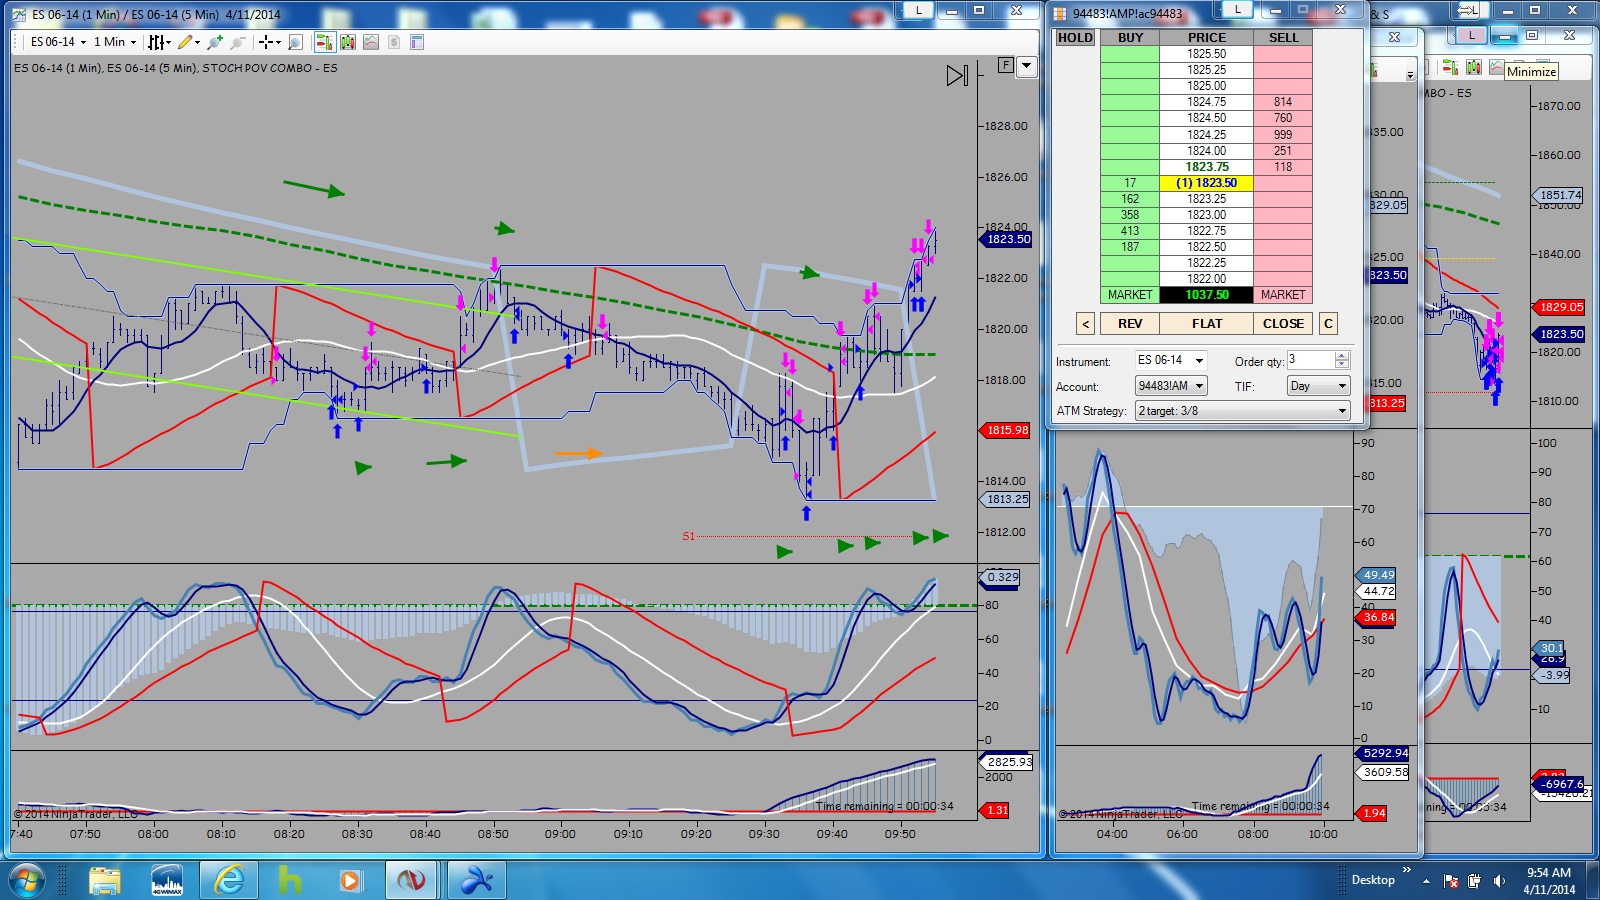
Task: Click the buy cell showing 413
Action: coord(1130,231)
